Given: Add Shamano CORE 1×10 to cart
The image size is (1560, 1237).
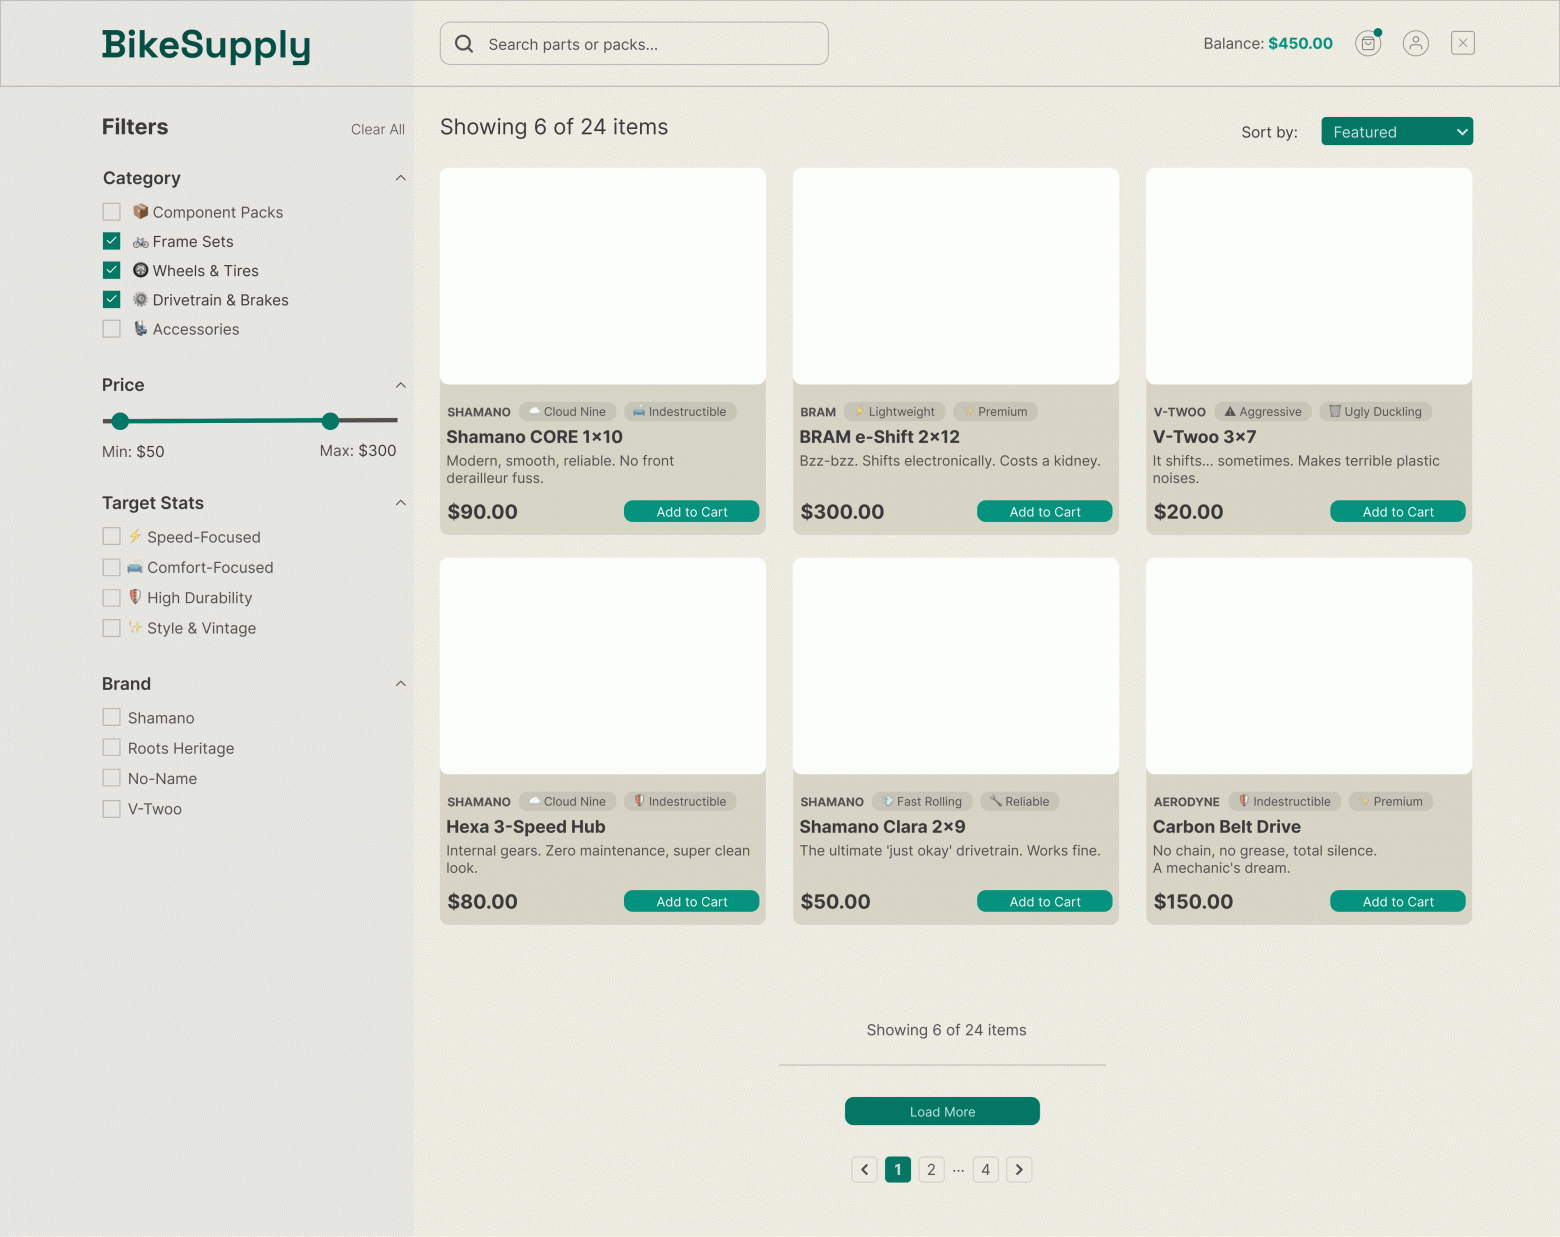Looking at the screenshot, I should (x=692, y=511).
